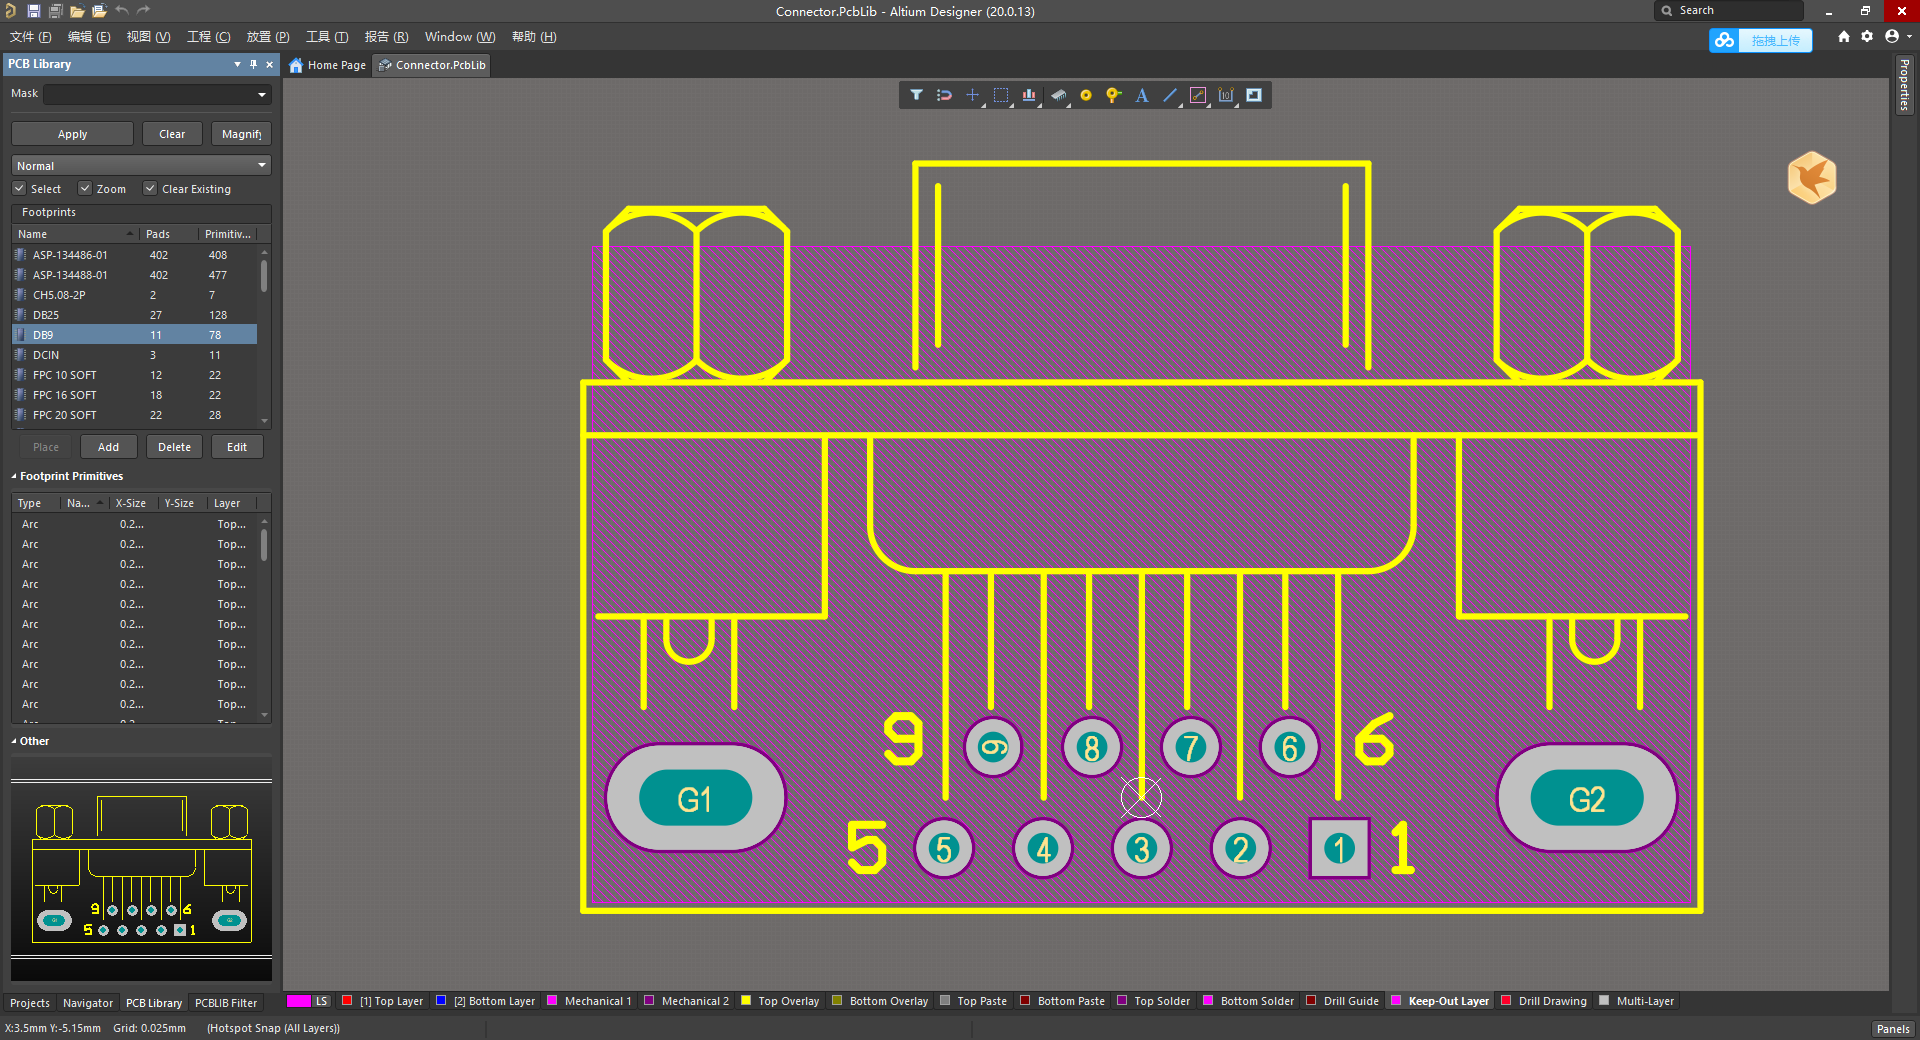Collapse the Footprint Primitives section
1920x1040 pixels.
pos(14,476)
